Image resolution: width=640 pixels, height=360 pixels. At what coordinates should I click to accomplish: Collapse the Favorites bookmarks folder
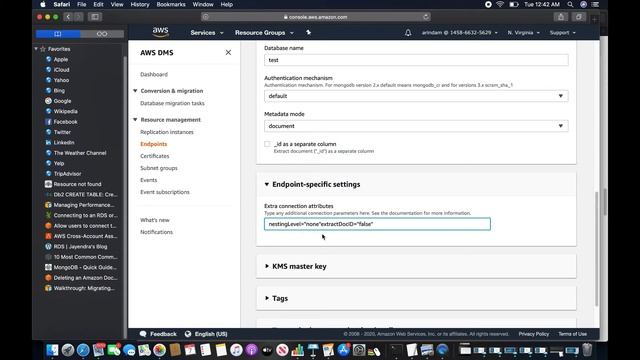point(36,49)
